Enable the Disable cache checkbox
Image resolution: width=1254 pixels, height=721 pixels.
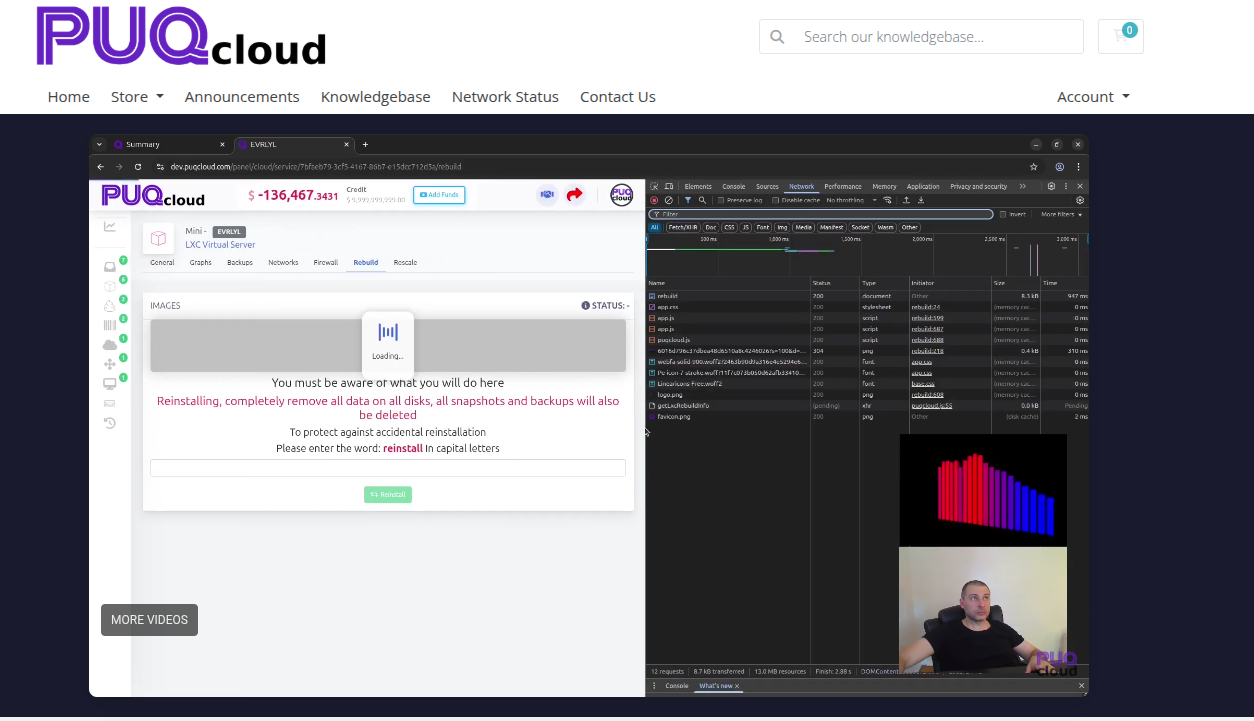[x=776, y=200]
